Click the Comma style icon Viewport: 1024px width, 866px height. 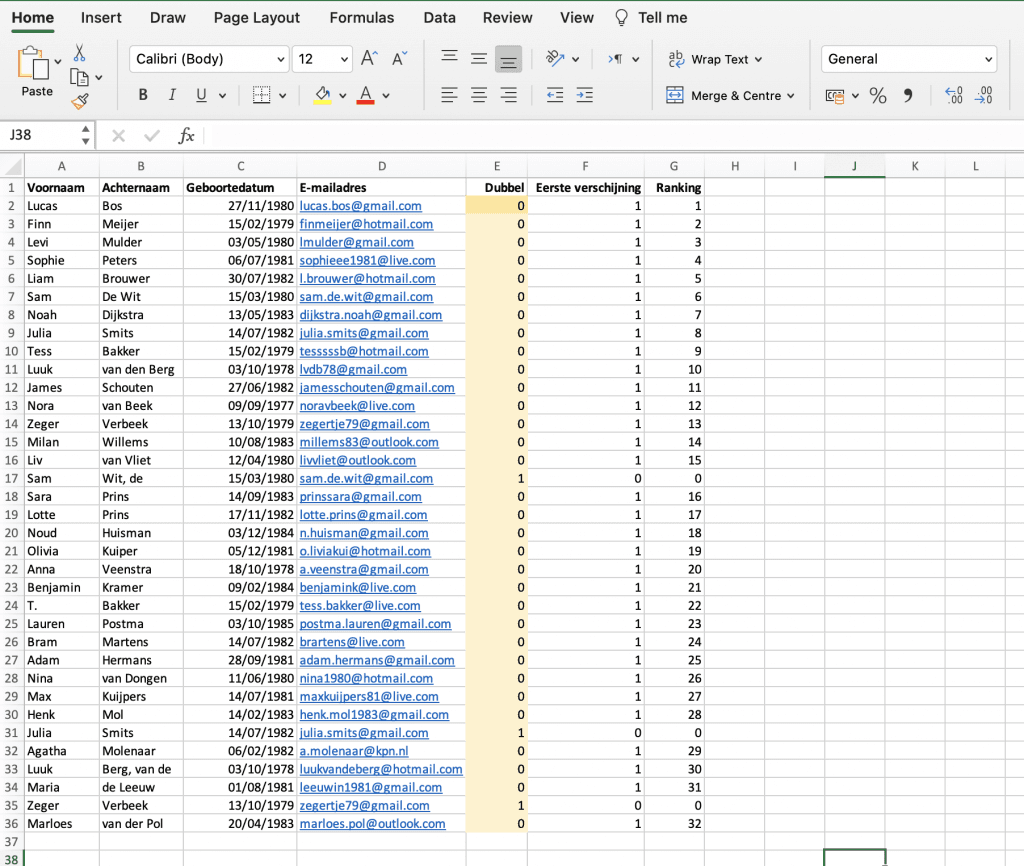907,96
